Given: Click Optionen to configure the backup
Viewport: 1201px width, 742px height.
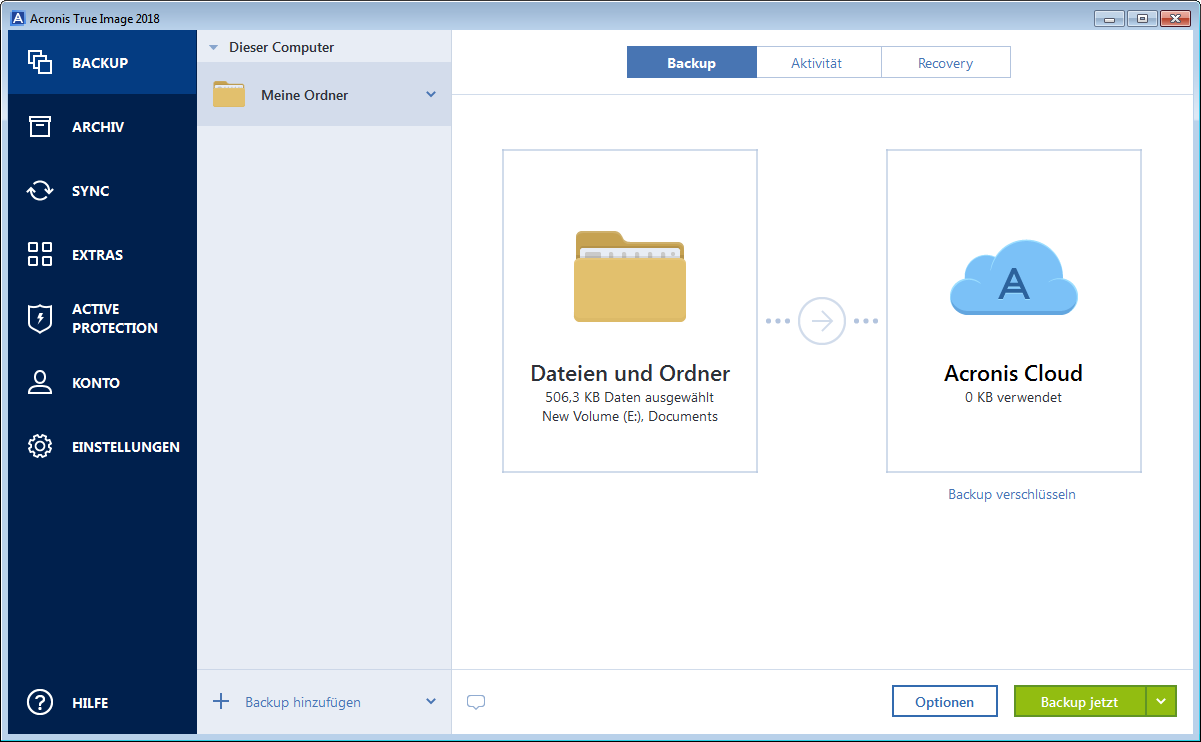Looking at the screenshot, I should (x=944, y=701).
